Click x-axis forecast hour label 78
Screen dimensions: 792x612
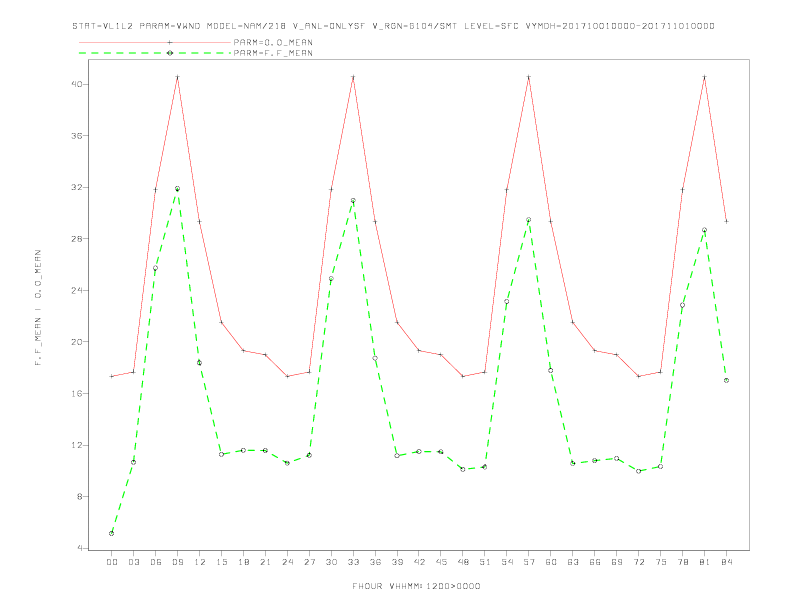[x=682, y=562]
